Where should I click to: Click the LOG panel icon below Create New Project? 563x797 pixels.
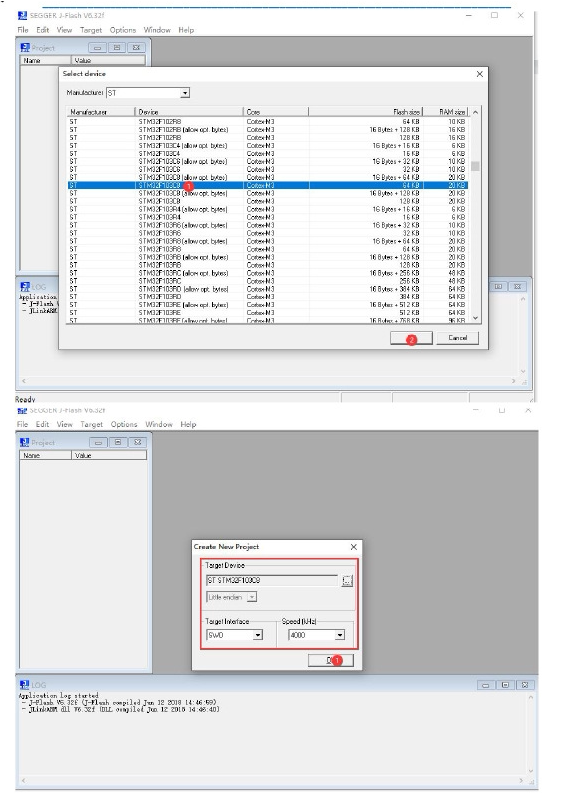point(24,685)
